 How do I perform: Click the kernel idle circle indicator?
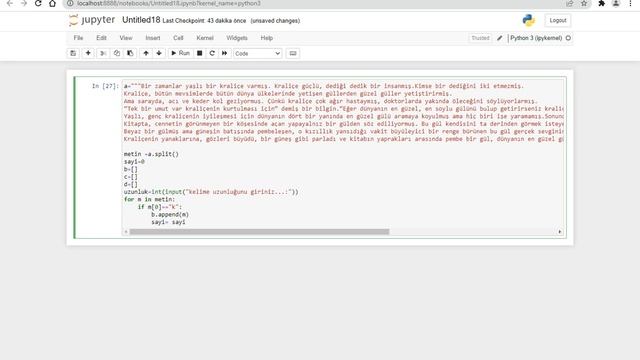click(x=568, y=38)
